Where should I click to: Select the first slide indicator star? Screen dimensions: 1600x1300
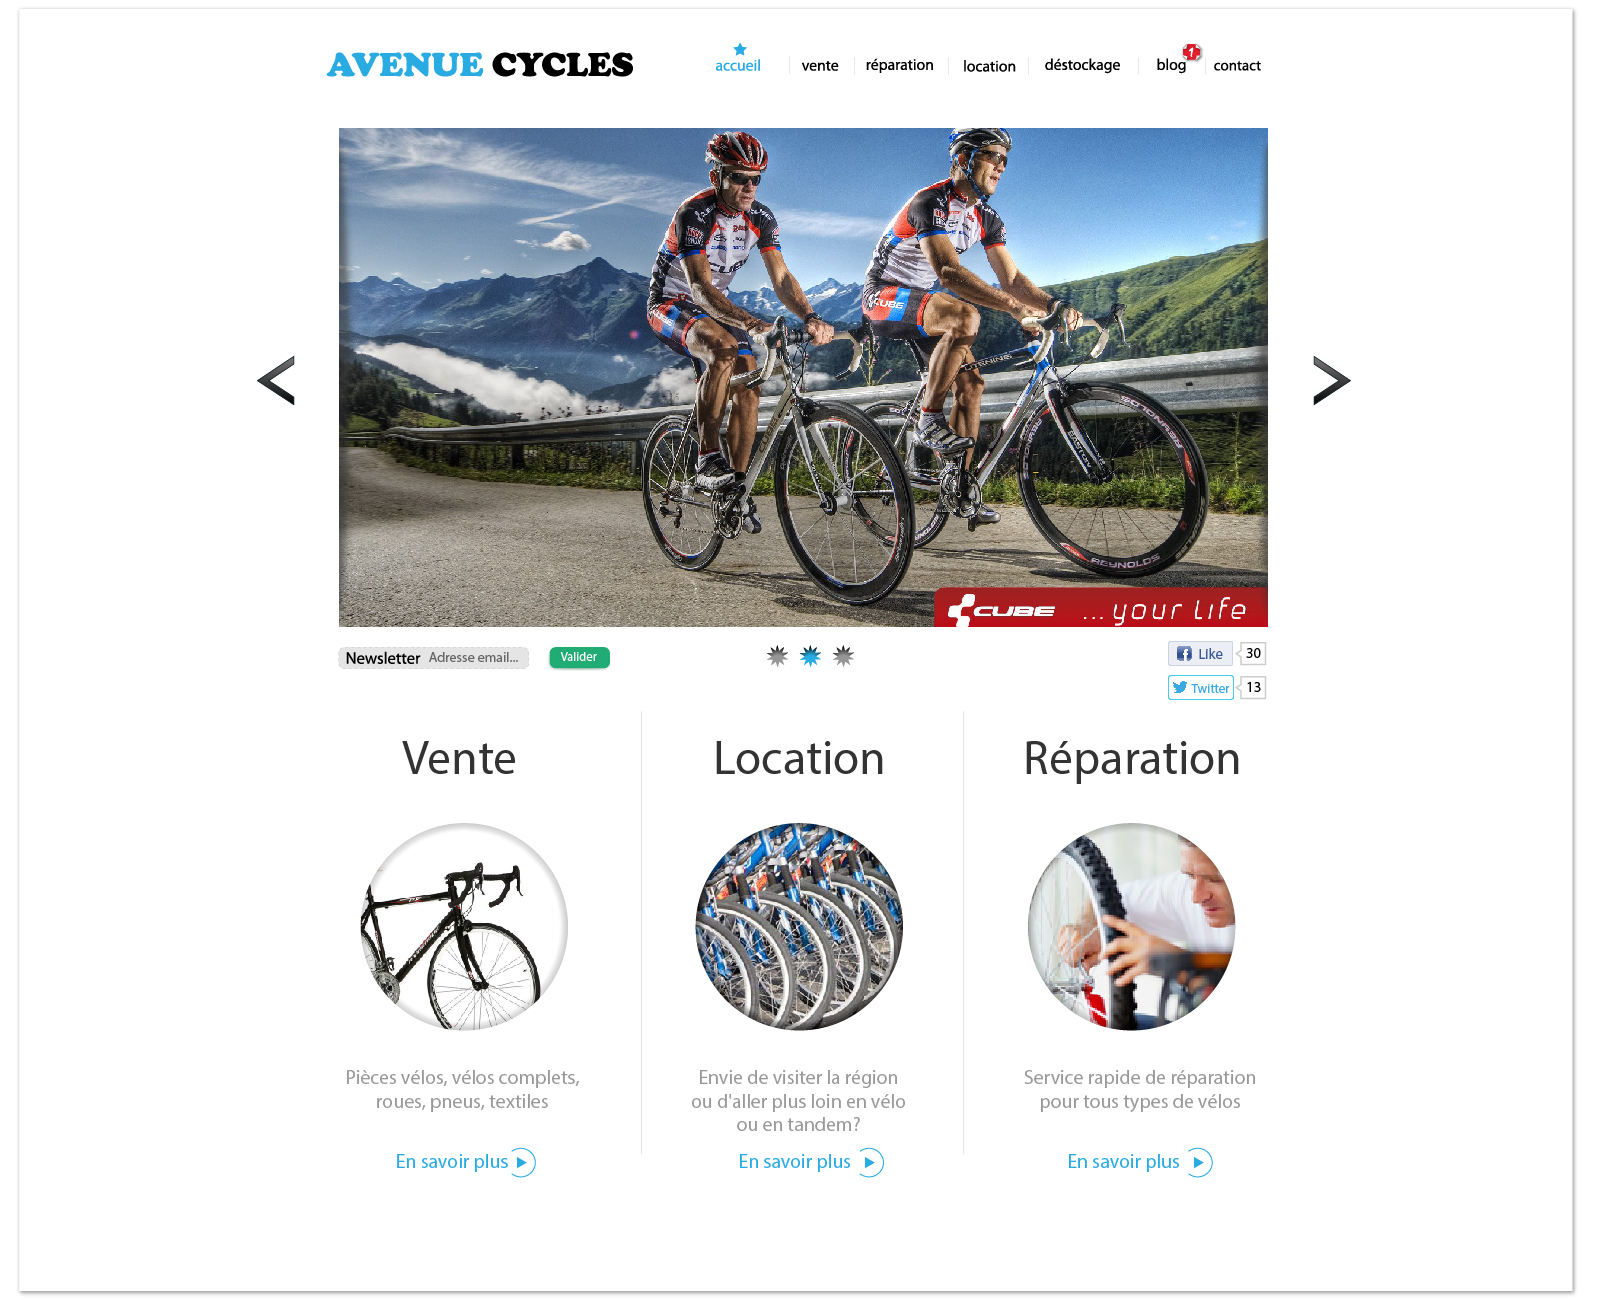pyautogui.click(x=777, y=656)
